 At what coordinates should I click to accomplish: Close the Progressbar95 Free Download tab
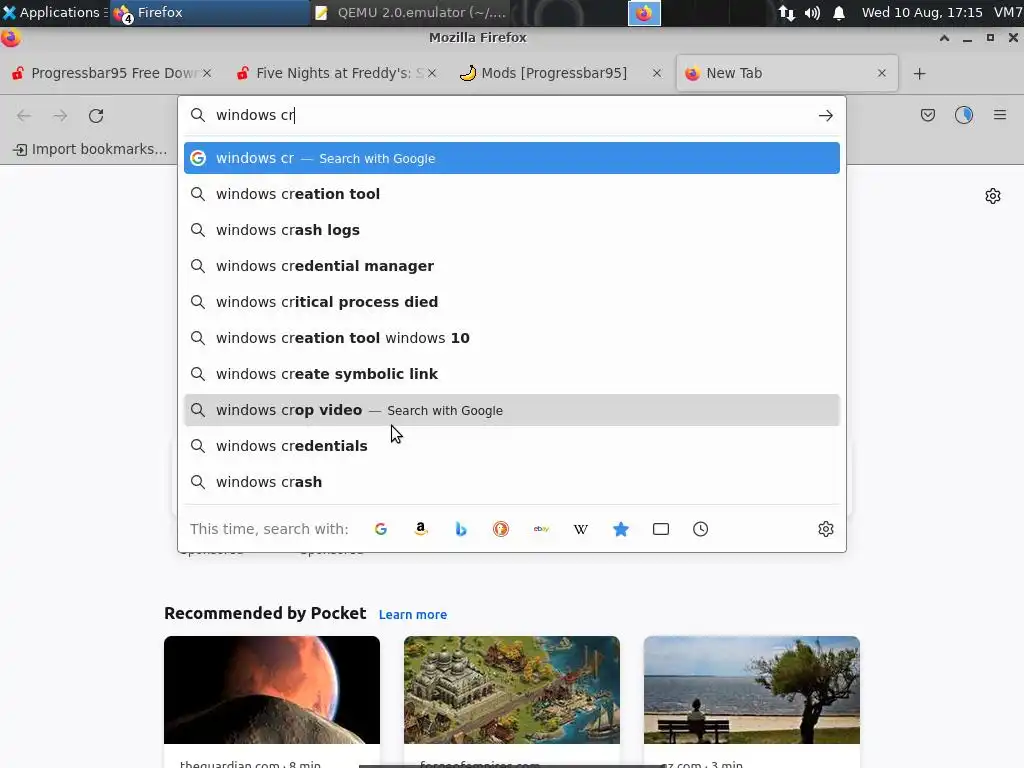[207, 73]
